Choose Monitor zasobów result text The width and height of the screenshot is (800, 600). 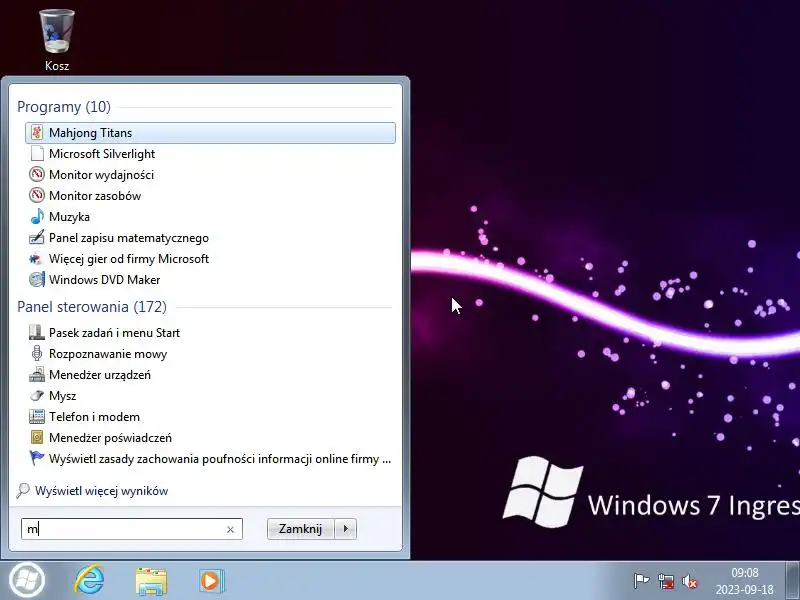pos(95,195)
